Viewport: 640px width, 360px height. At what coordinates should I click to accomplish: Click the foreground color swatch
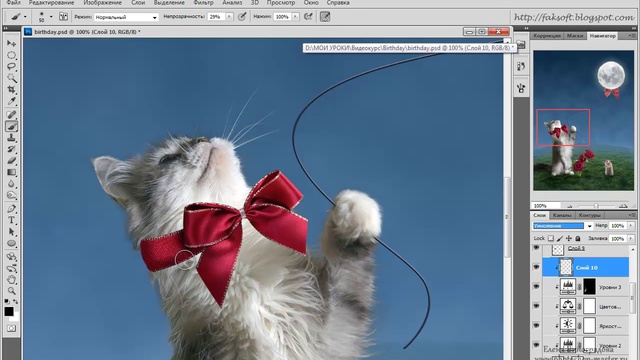[x=9, y=311]
